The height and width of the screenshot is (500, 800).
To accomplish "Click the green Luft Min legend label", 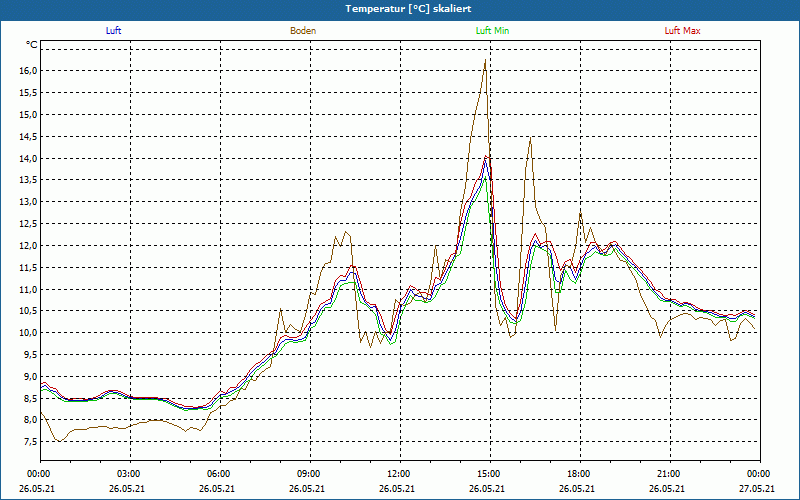I will click(x=492, y=31).
